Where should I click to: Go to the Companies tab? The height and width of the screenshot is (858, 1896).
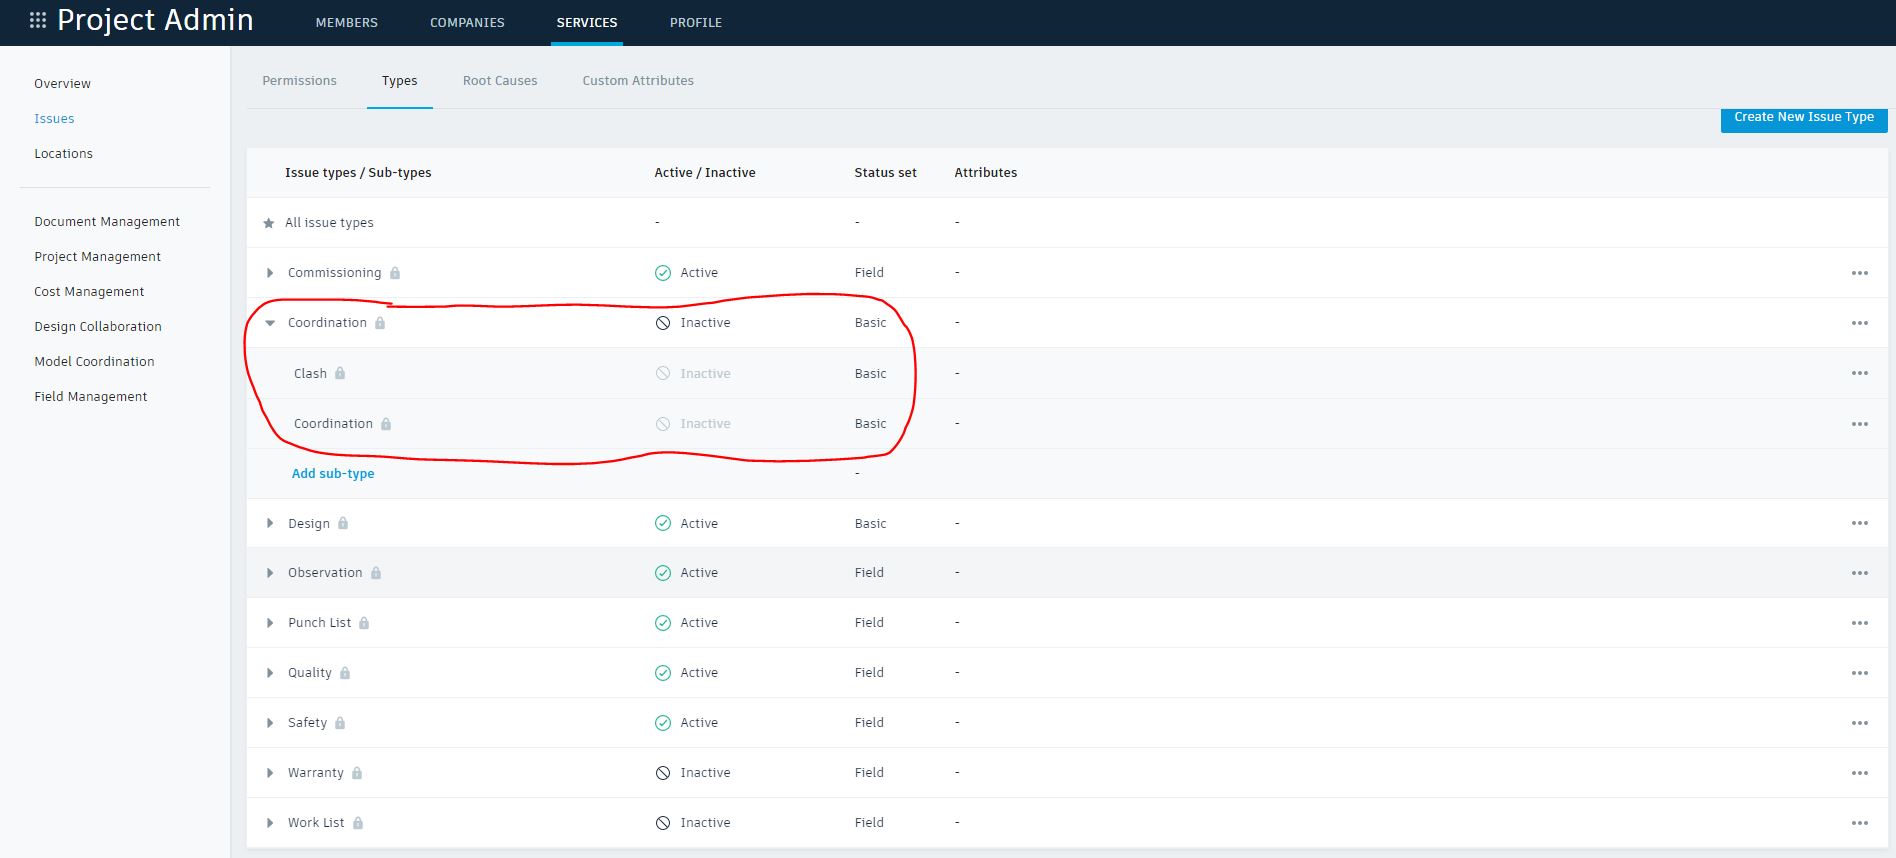(467, 22)
